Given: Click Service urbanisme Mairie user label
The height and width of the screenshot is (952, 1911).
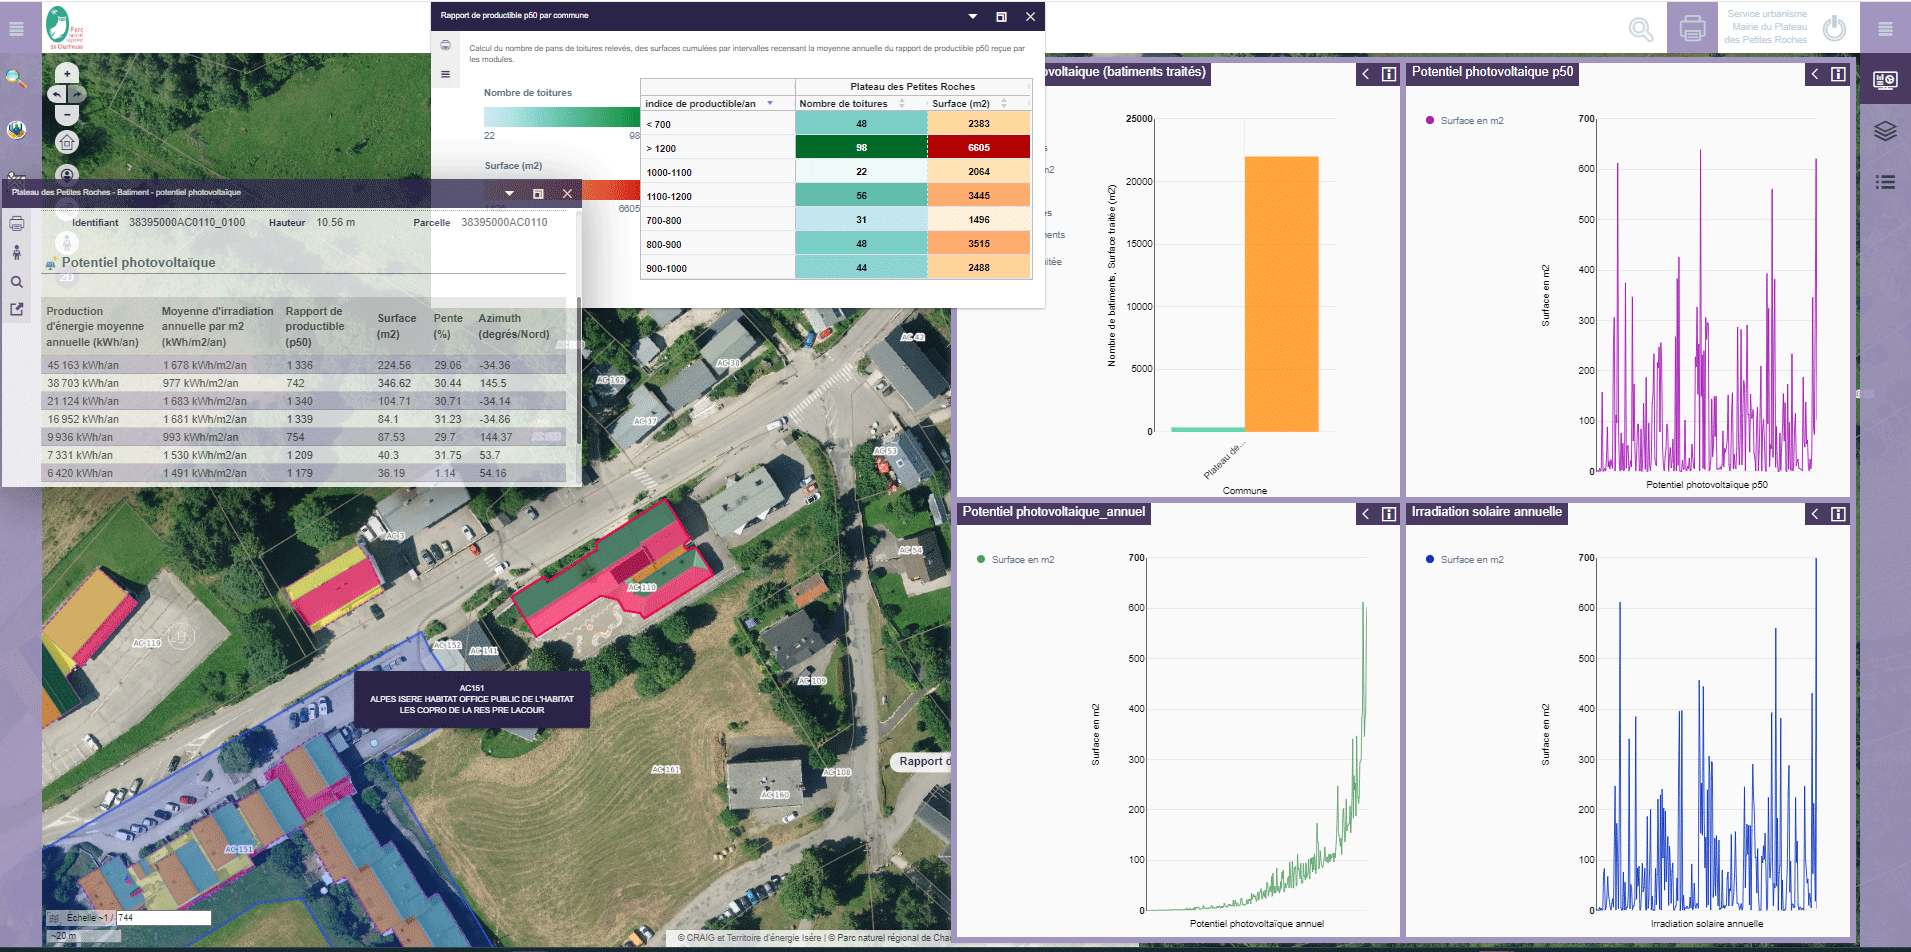Looking at the screenshot, I should [1766, 27].
